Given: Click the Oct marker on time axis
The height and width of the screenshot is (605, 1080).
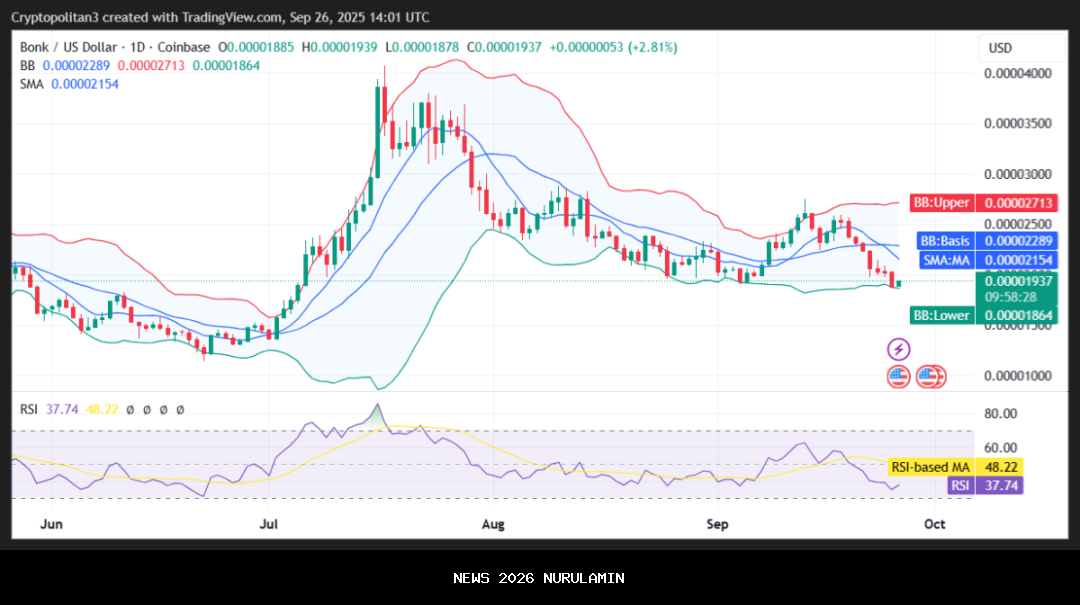Looking at the screenshot, I should point(934,524).
